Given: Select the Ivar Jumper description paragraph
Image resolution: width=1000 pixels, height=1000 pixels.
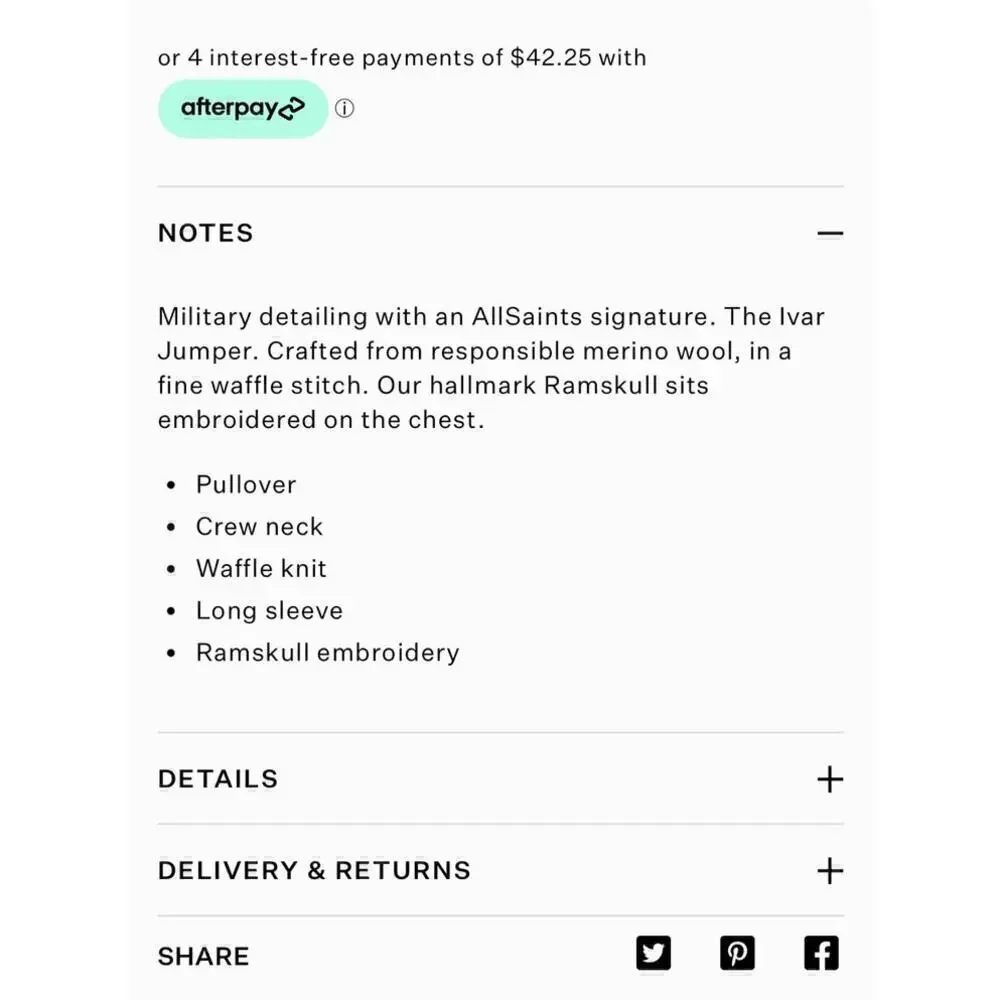Looking at the screenshot, I should pyautogui.click(x=491, y=368).
